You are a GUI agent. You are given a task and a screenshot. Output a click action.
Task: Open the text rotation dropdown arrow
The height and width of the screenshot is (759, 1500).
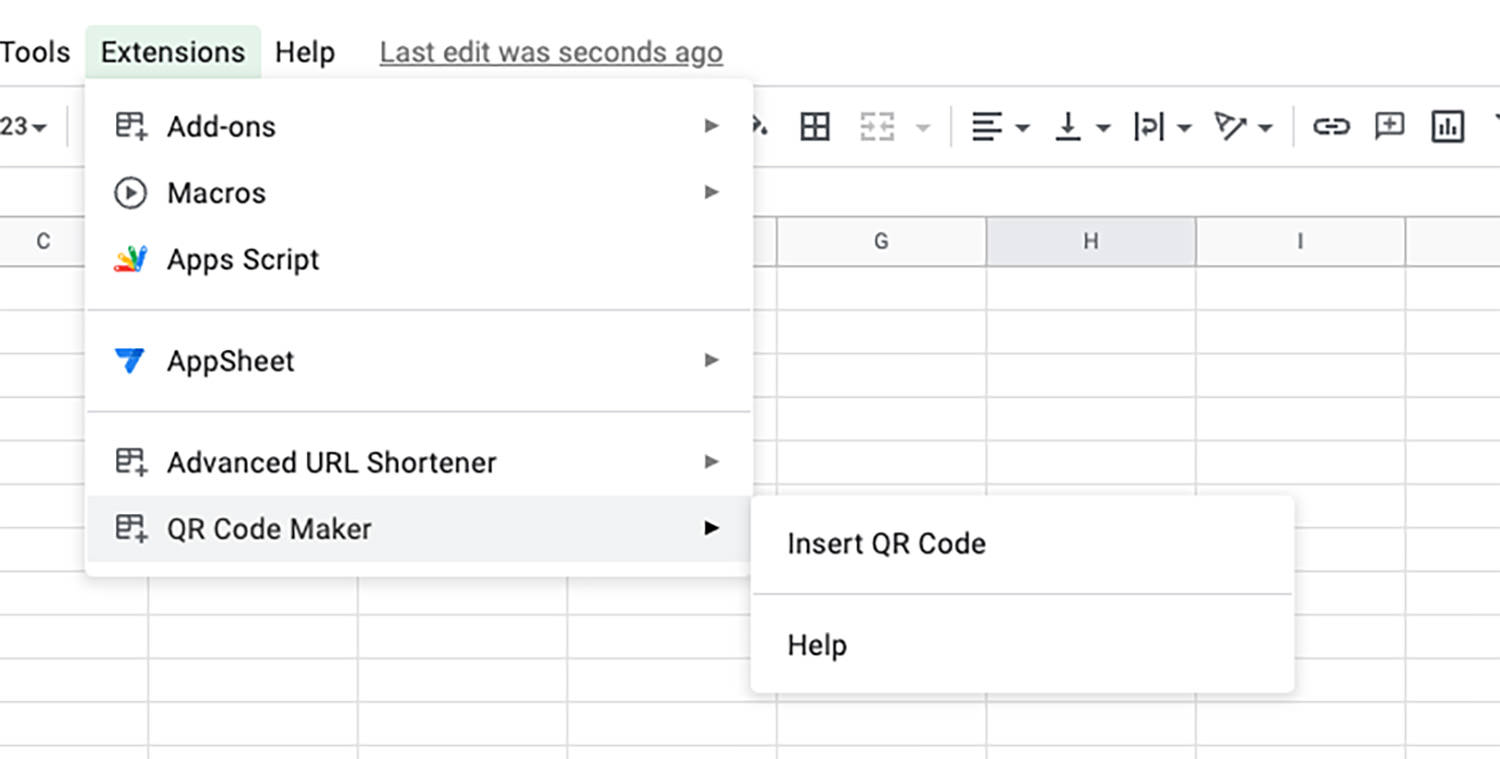(1266, 128)
